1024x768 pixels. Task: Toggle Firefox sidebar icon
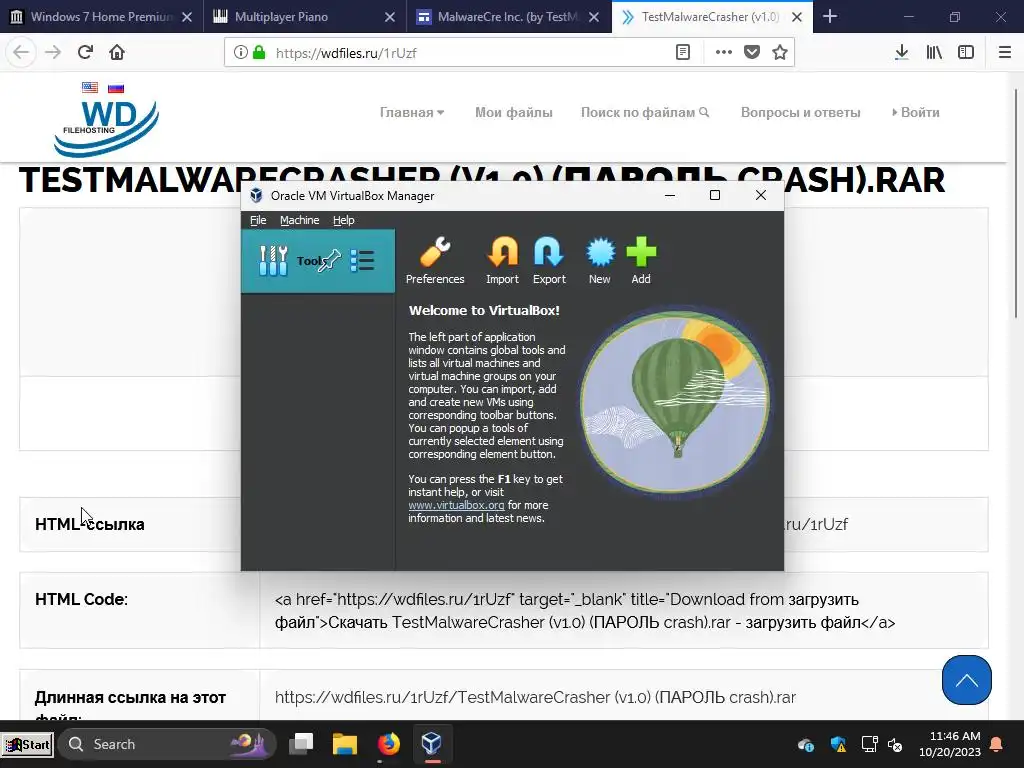click(x=966, y=52)
